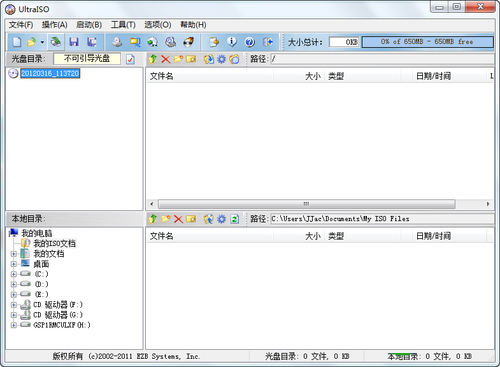
Task: Click the Save floppy disk icon
Action: pos(74,42)
